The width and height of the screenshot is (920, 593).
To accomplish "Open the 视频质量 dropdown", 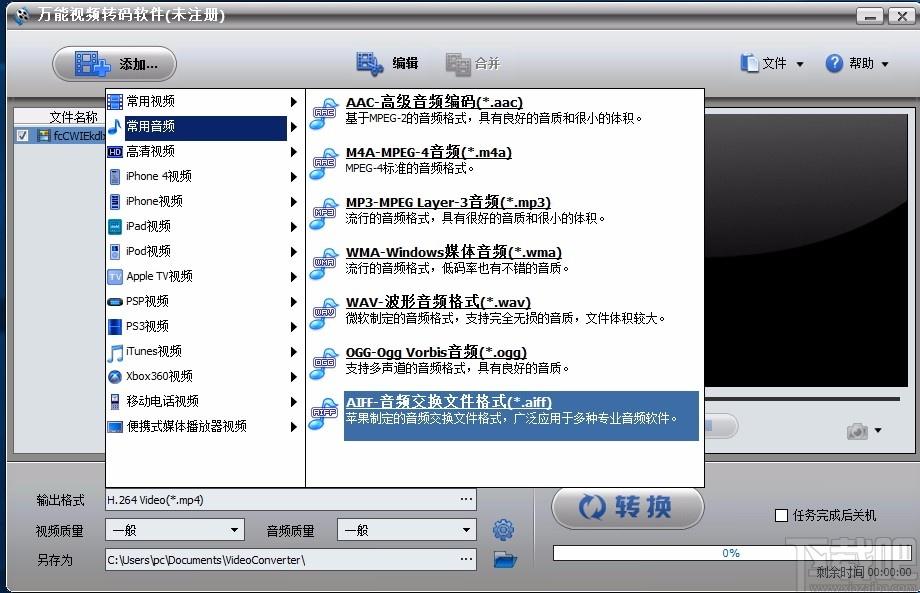I will coord(175,530).
